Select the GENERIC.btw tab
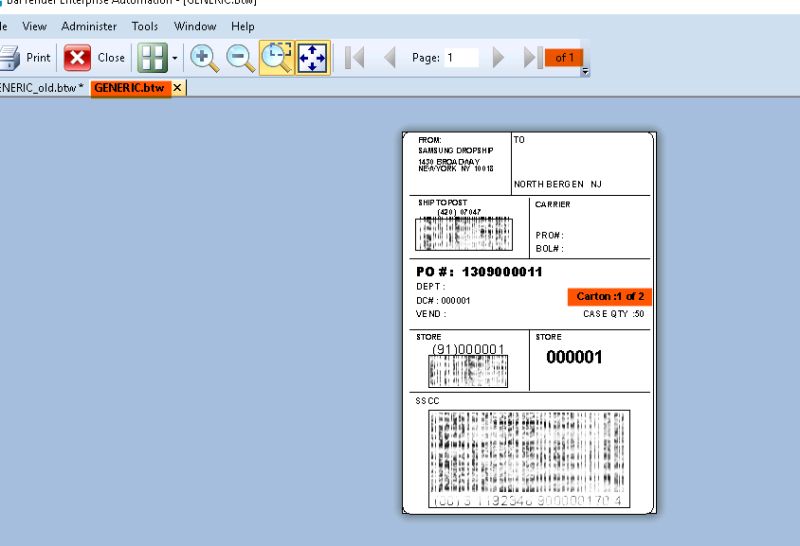Image resolution: width=800 pixels, height=546 pixels. point(130,88)
